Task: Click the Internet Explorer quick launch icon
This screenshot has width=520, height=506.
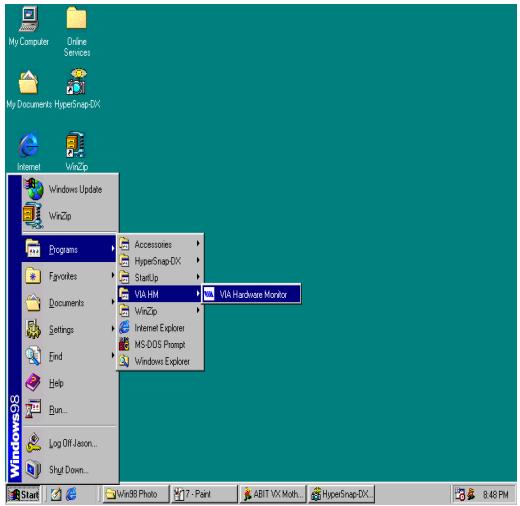Action: click(71, 494)
